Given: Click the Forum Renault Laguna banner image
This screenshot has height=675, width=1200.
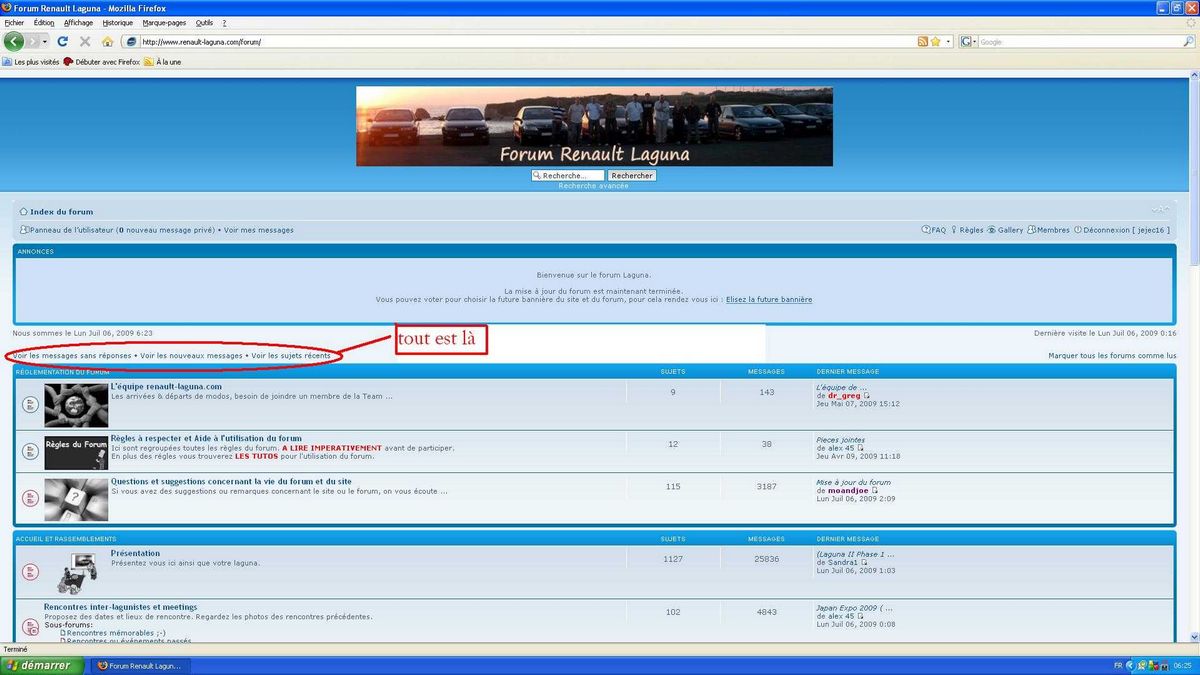Looking at the screenshot, I should tap(594, 126).
